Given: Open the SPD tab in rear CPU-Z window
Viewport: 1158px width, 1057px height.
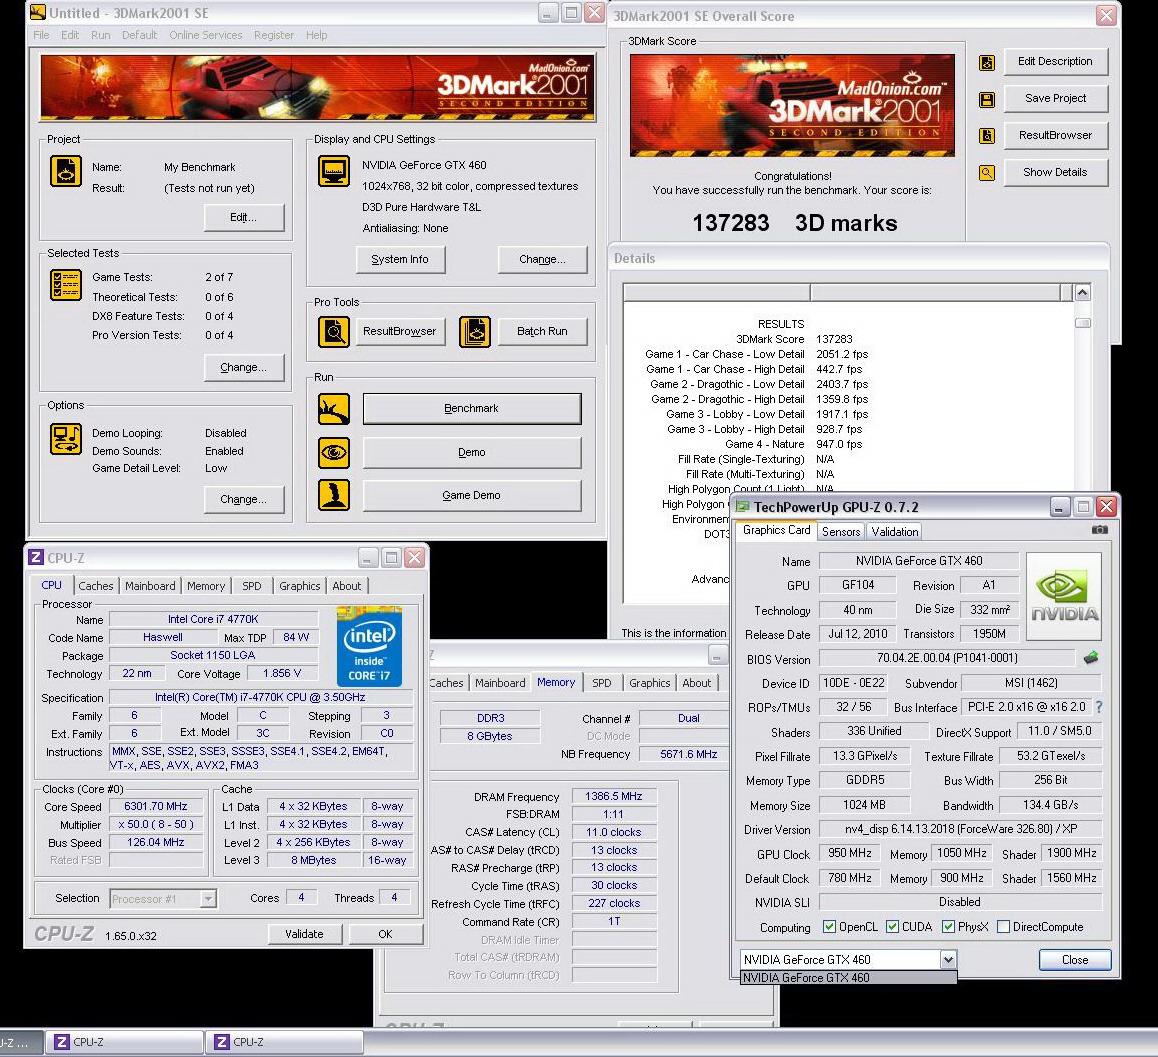Looking at the screenshot, I should (x=602, y=683).
